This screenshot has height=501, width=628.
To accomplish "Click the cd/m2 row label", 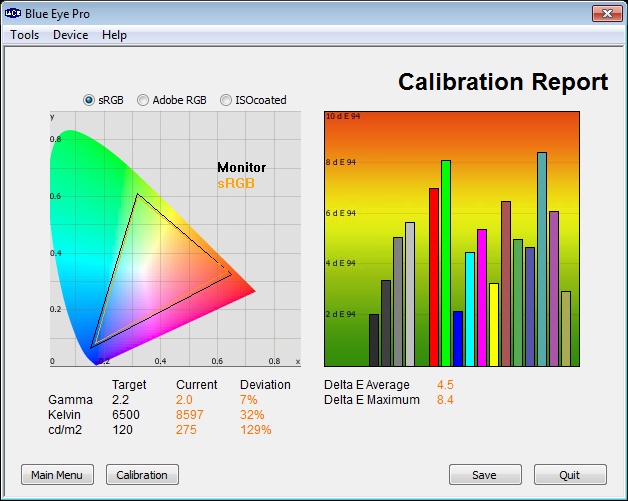I will coord(65,430).
